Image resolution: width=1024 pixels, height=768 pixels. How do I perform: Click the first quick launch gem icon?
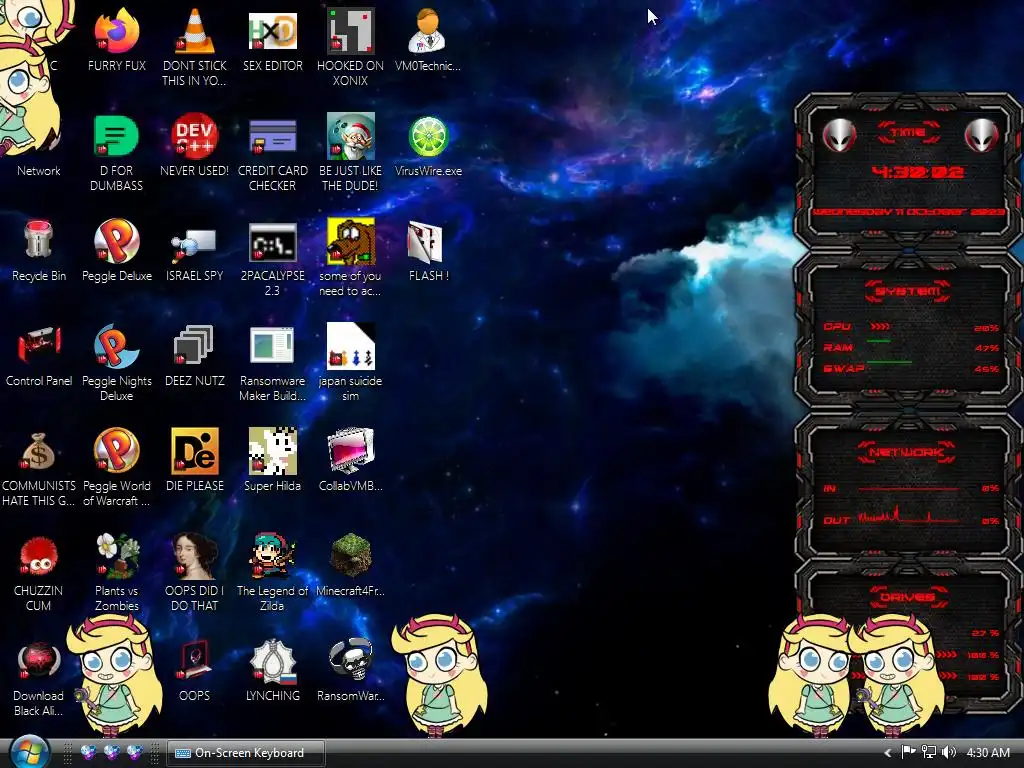88,752
